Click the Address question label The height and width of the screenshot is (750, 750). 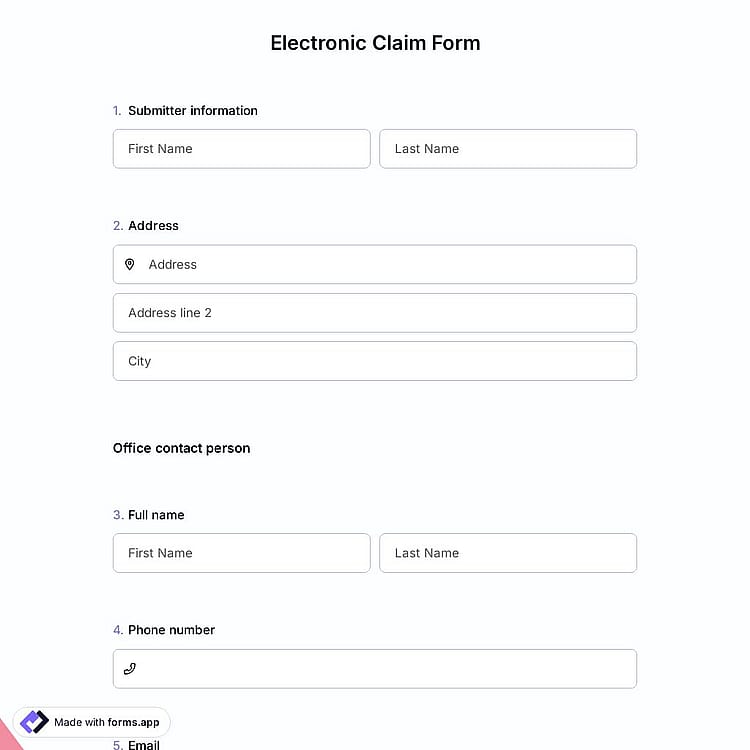coord(153,226)
